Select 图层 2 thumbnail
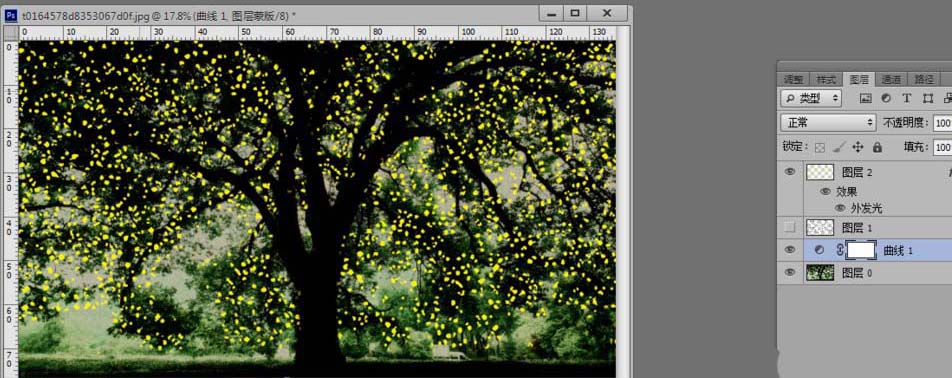952x378 pixels. click(820, 172)
